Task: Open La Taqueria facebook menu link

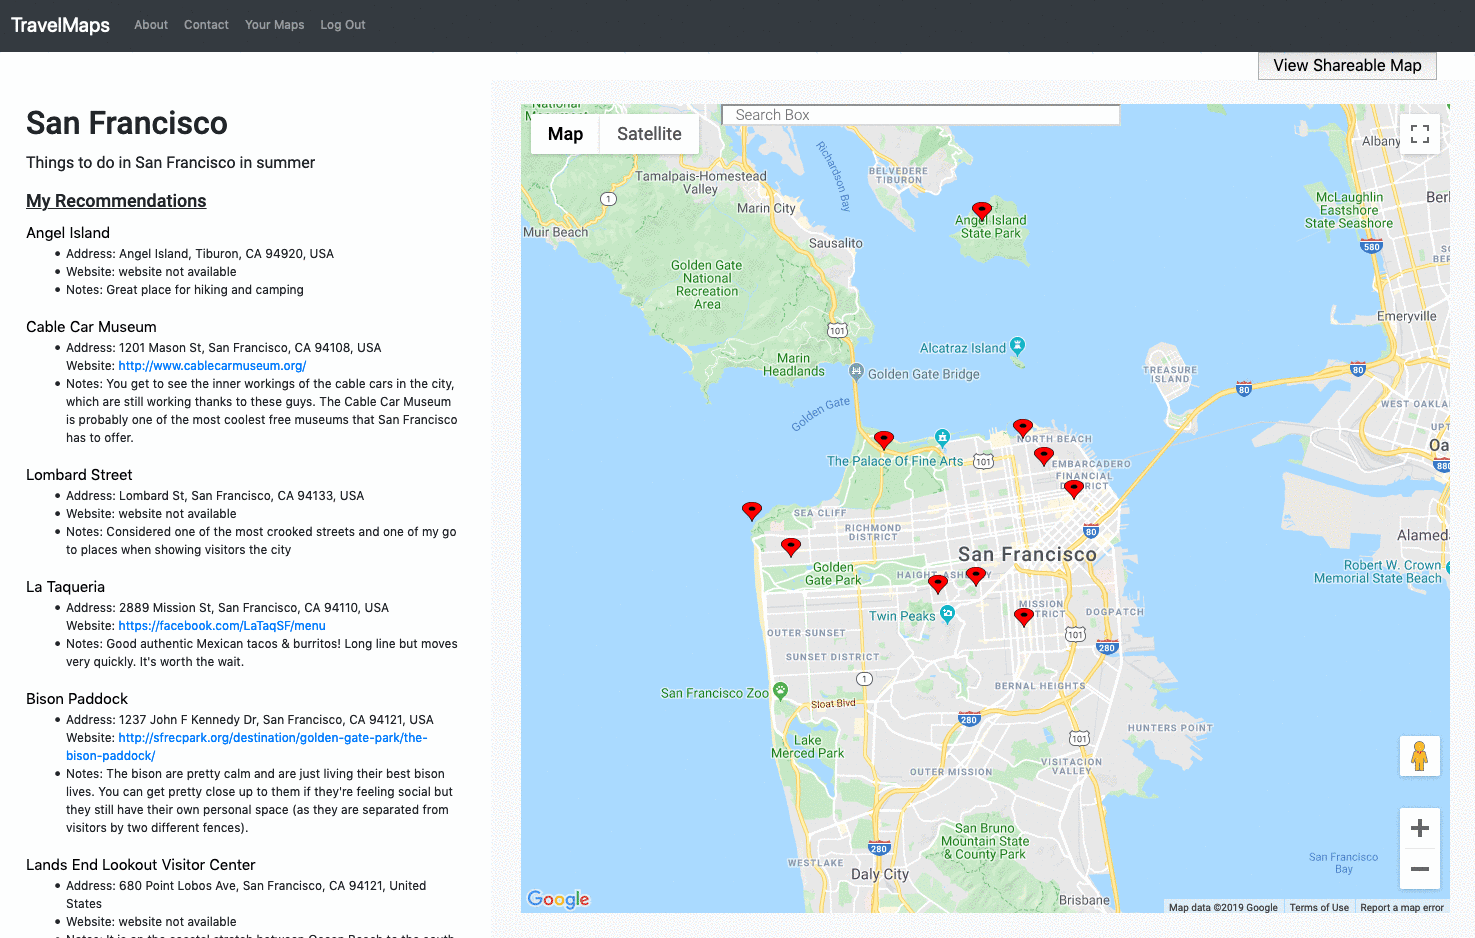Action: [x=222, y=626]
